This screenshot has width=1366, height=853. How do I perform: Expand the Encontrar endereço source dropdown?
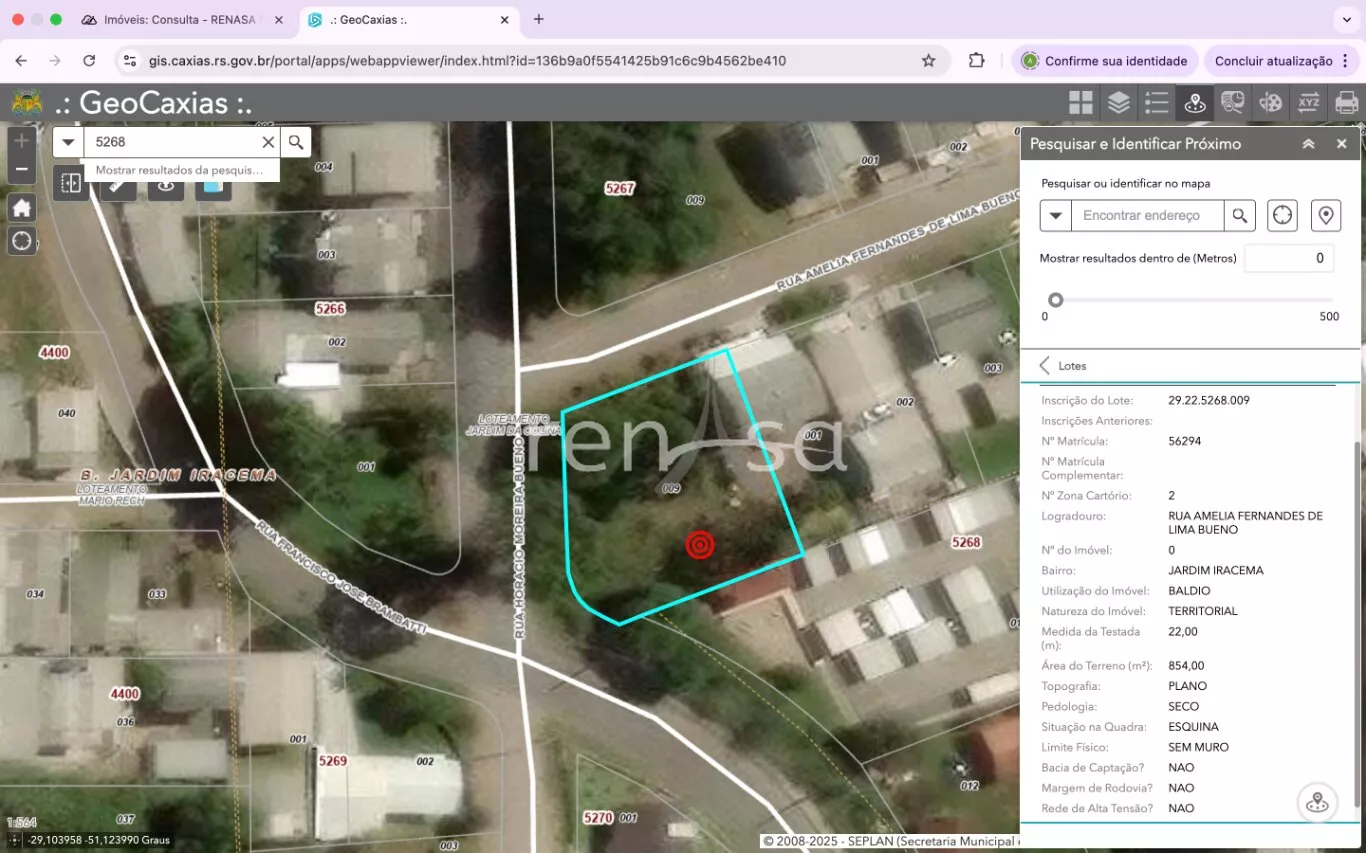point(1055,215)
